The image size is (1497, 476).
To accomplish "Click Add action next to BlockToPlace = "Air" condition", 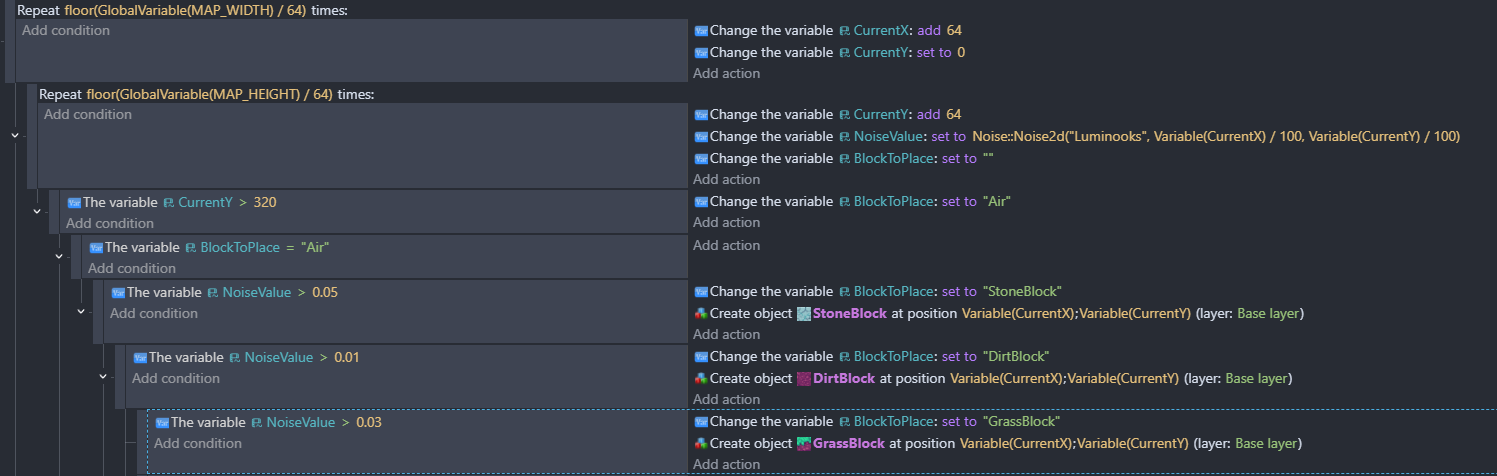I will [726, 245].
